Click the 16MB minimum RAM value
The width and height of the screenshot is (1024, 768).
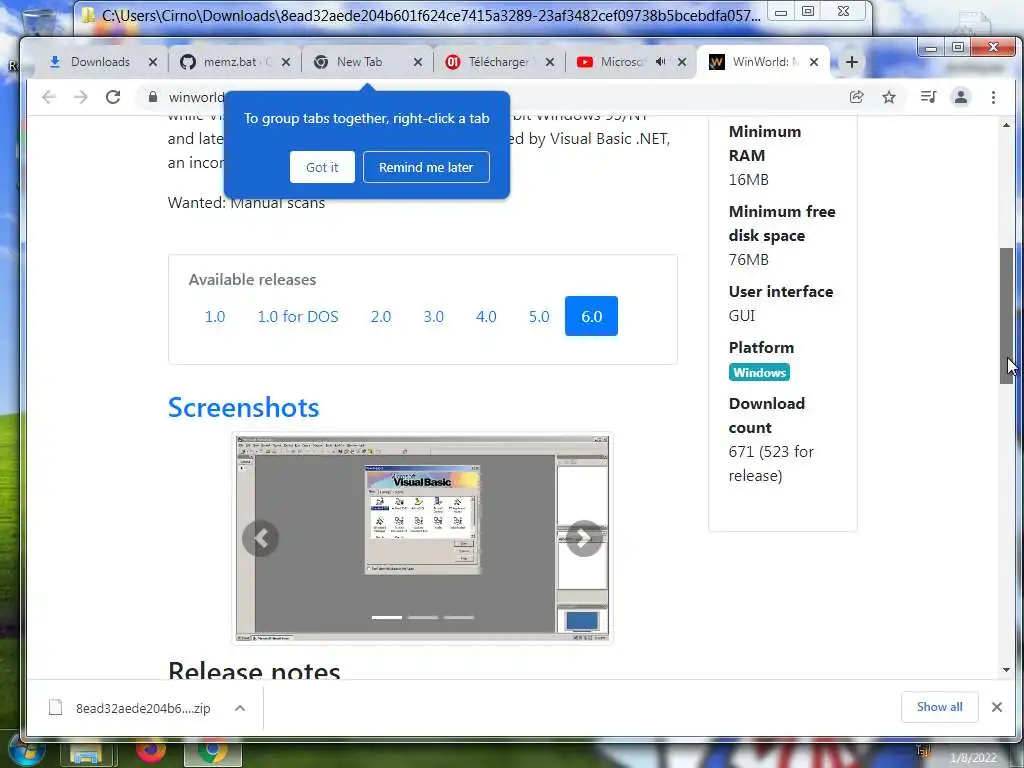[x=748, y=180]
